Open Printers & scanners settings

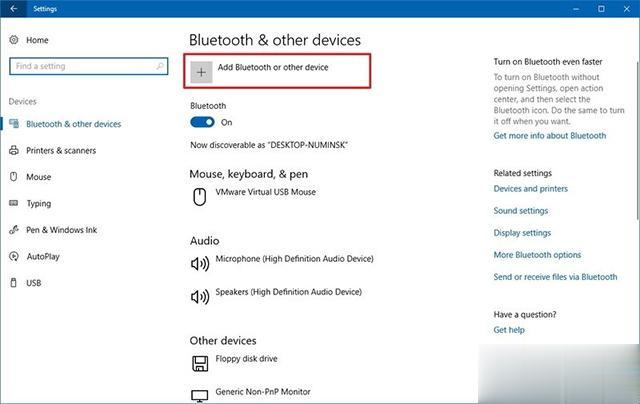pos(61,150)
